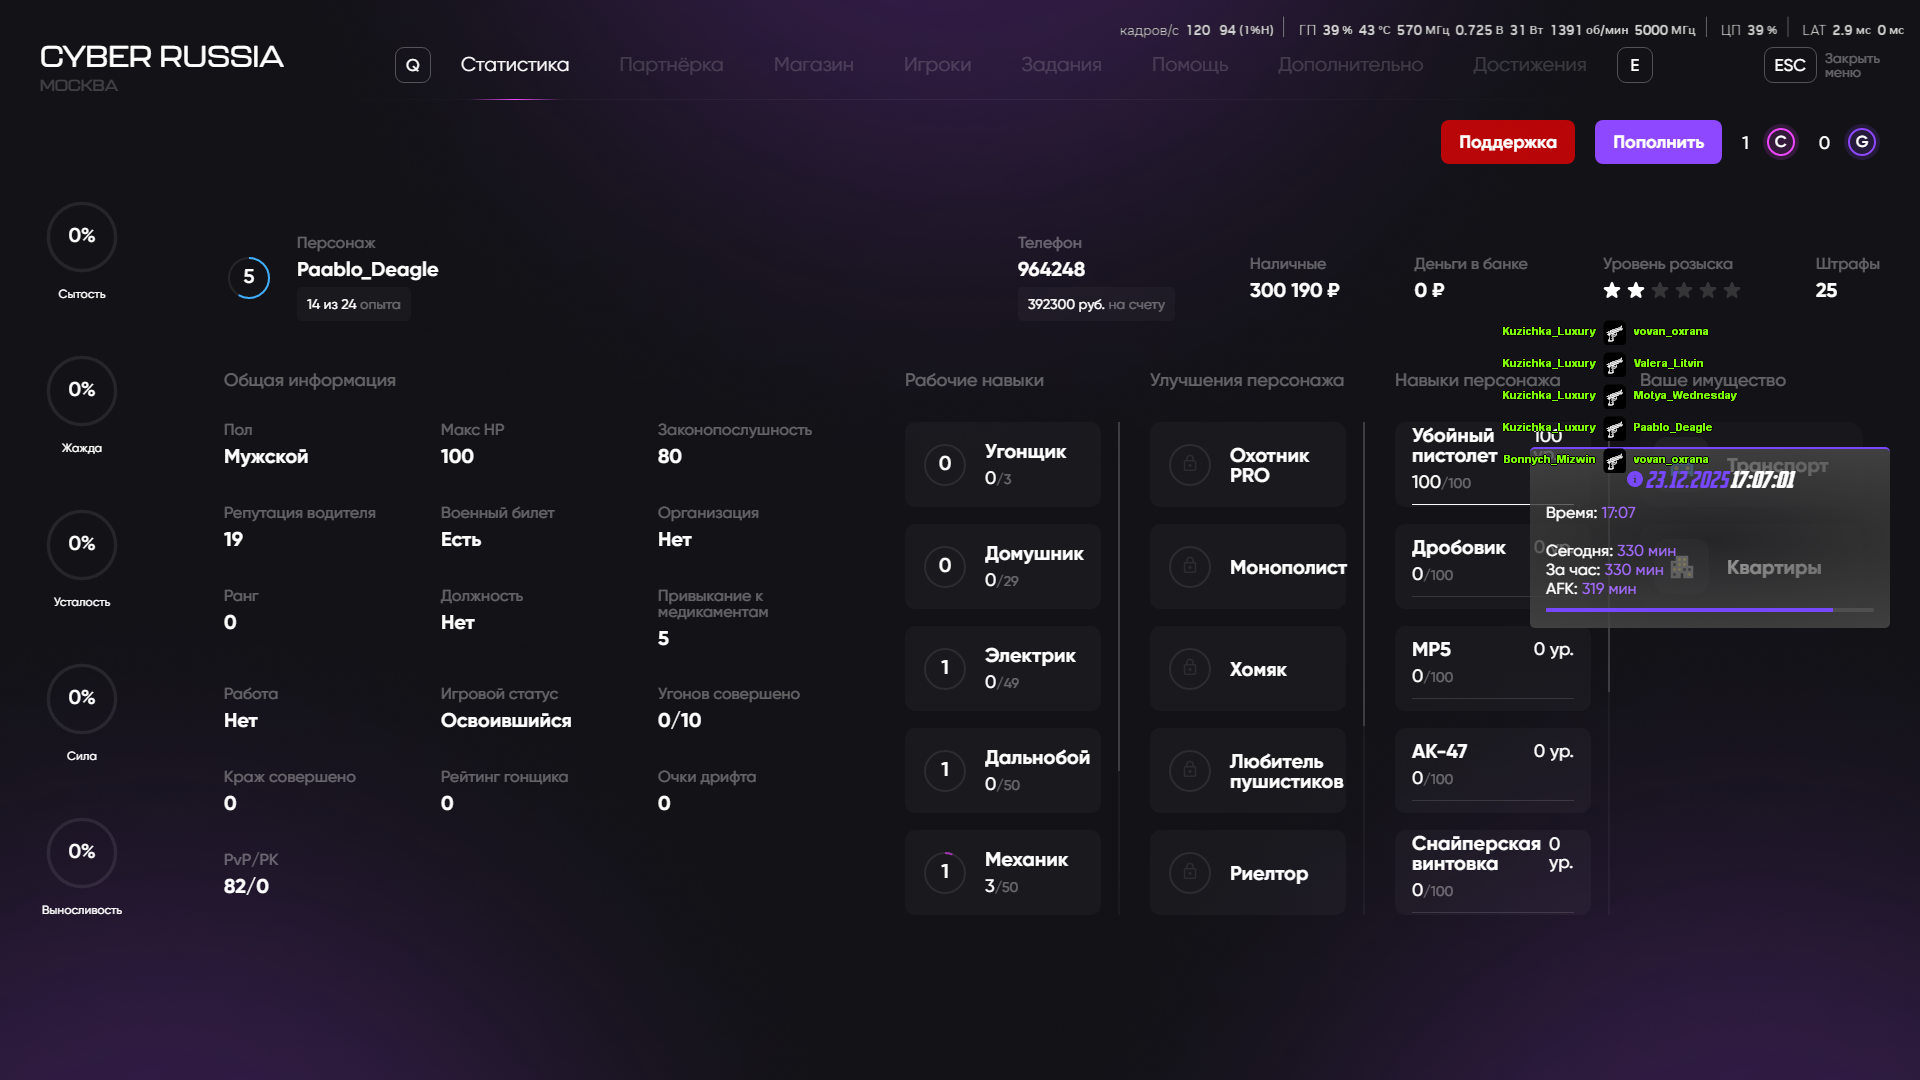Open the Достижения tab

click(x=1529, y=65)
